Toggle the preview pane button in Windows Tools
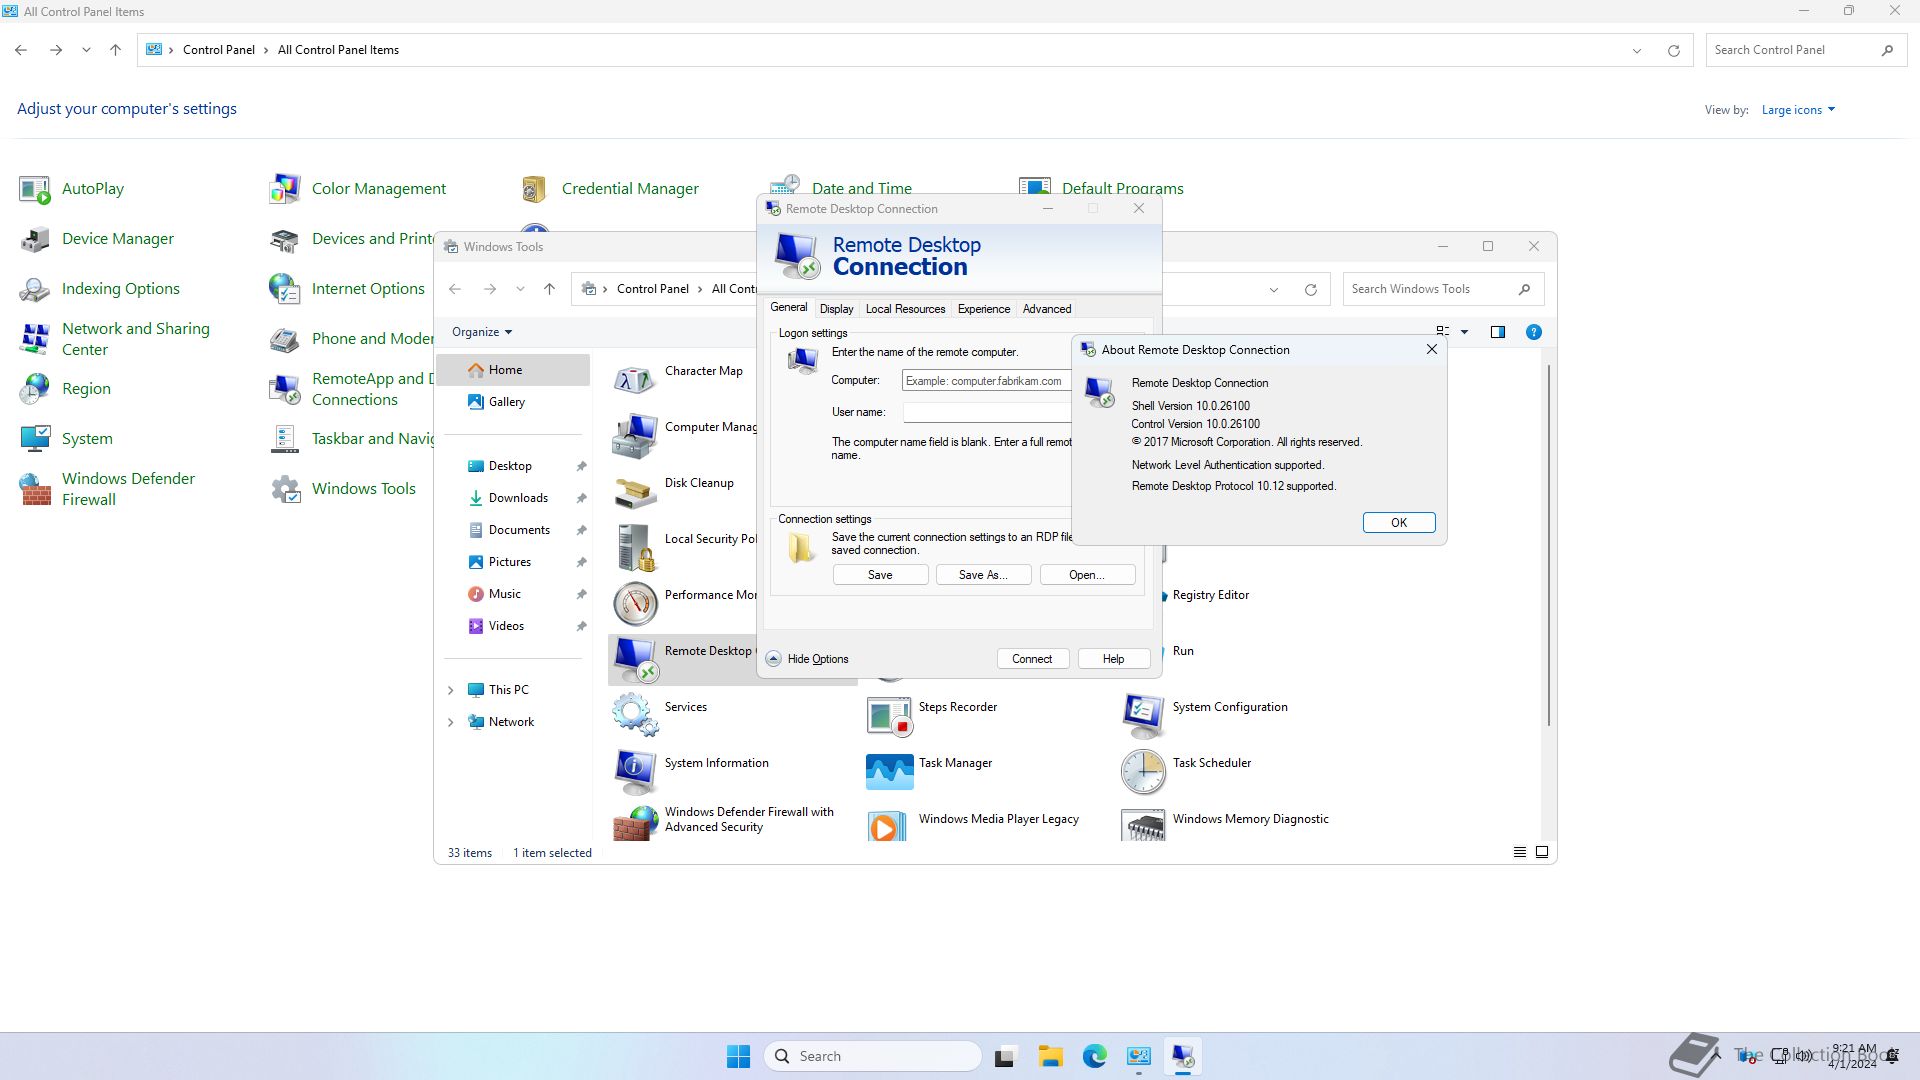1920x1080 pixels. [1497, 332]
